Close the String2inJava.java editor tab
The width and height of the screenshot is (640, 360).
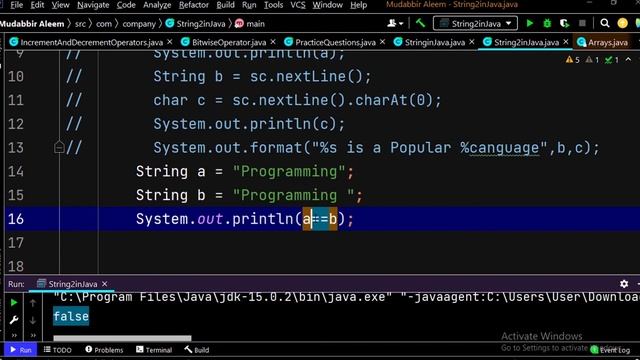point(566,42)
